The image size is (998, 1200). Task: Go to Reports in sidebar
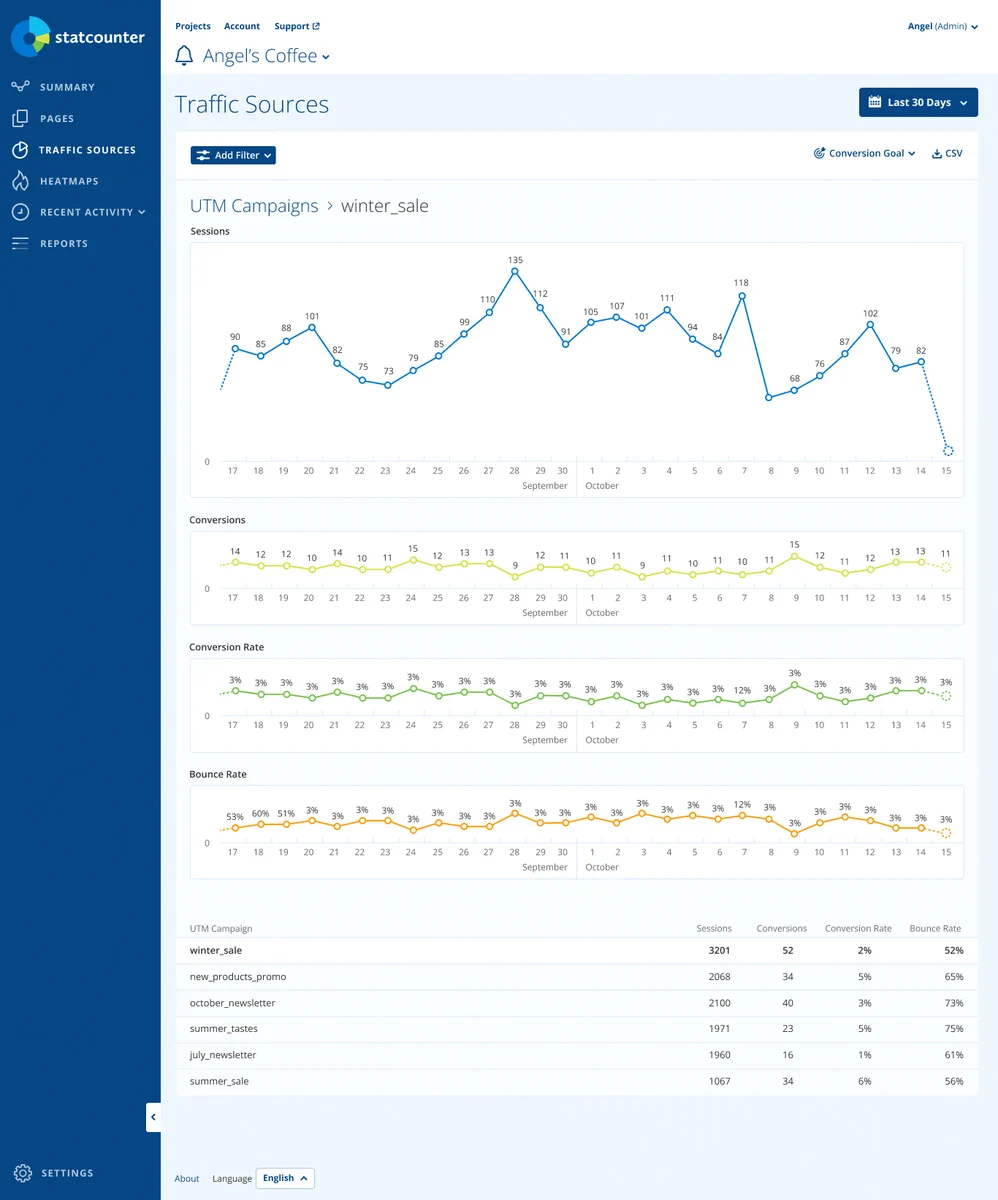[64, 244]
